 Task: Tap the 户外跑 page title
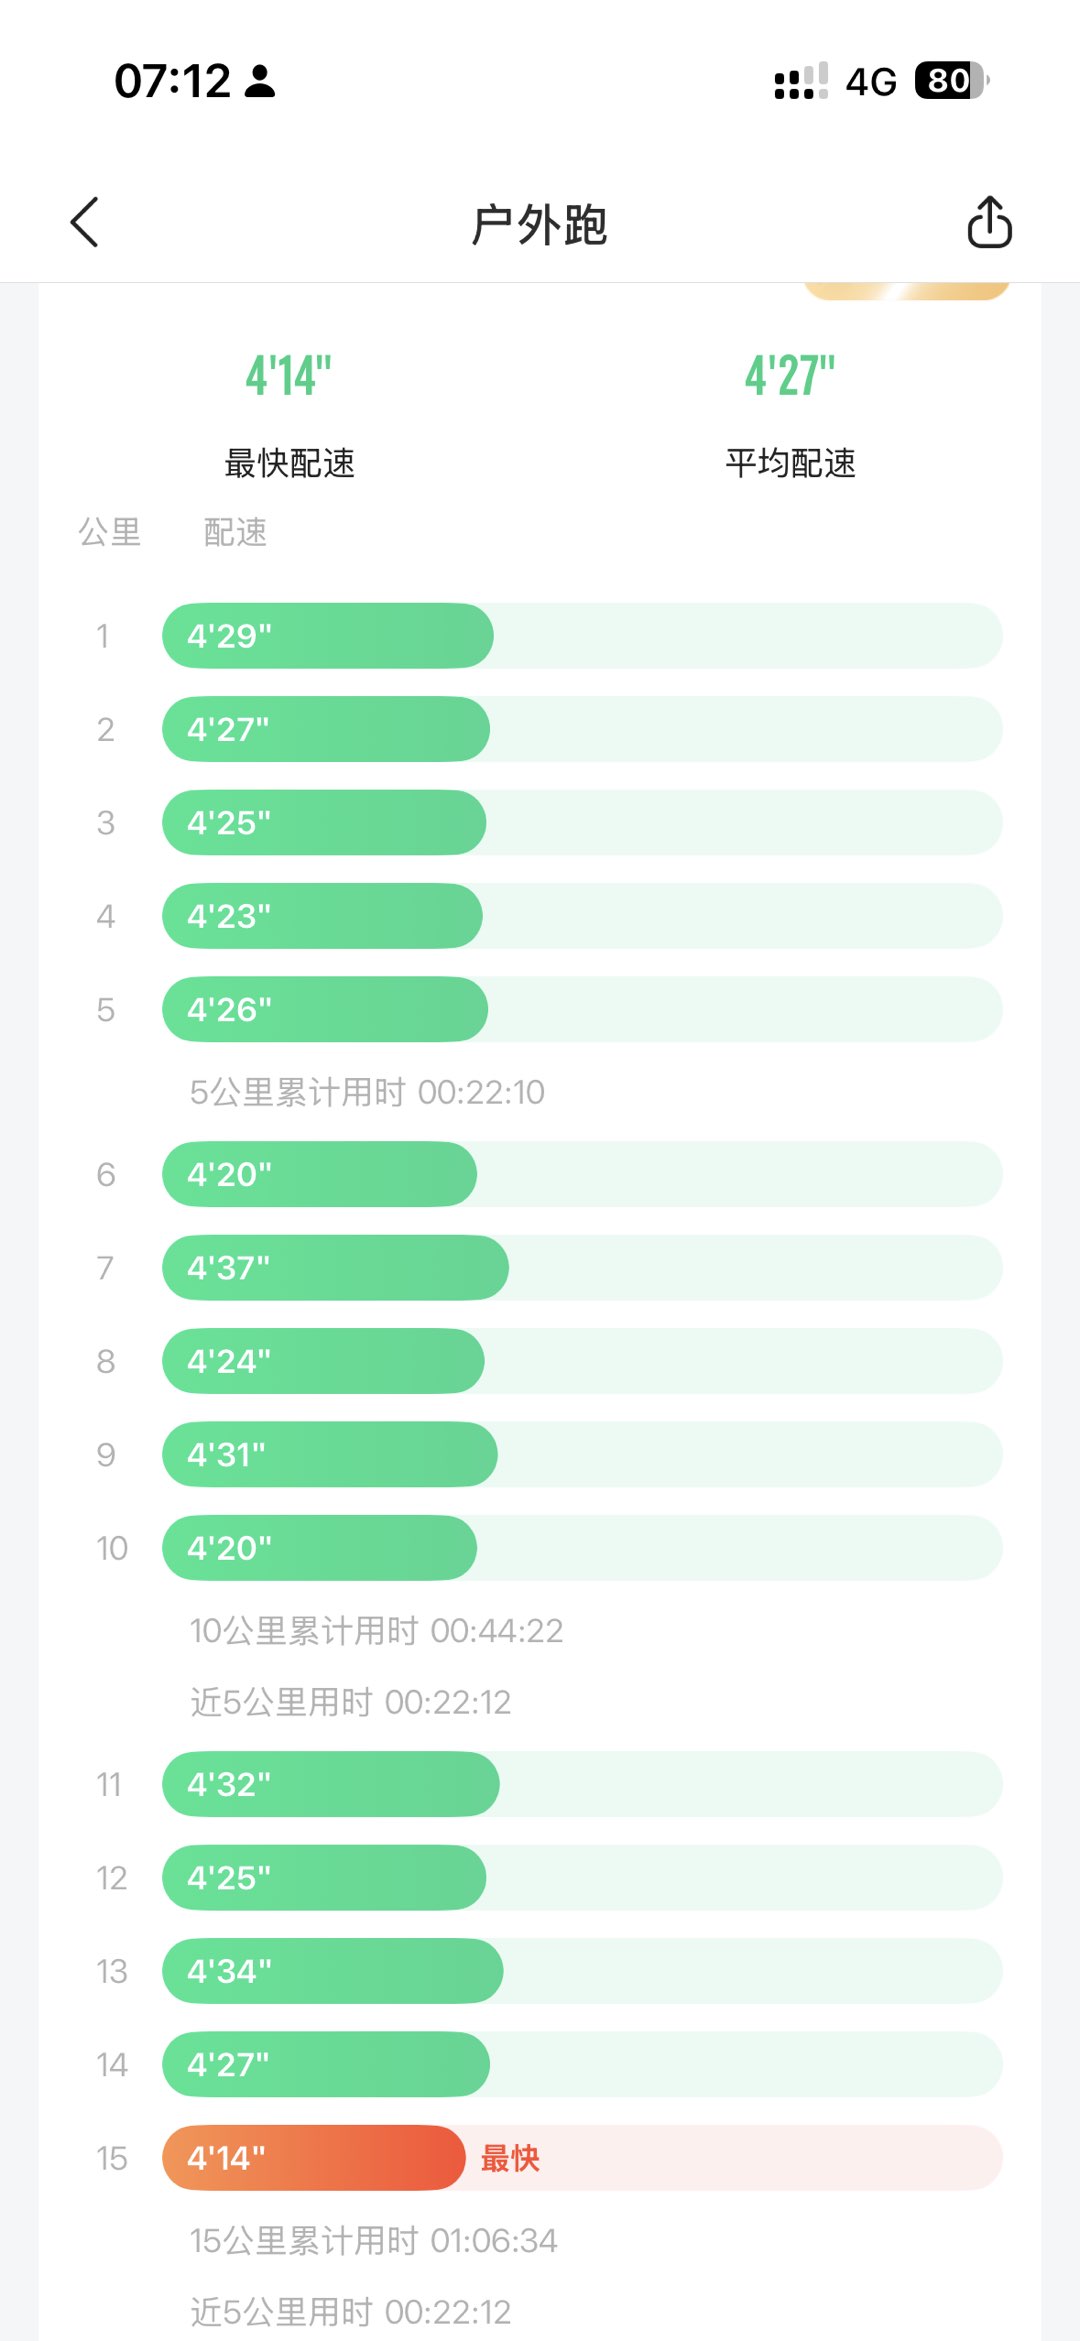click(539, 224)
